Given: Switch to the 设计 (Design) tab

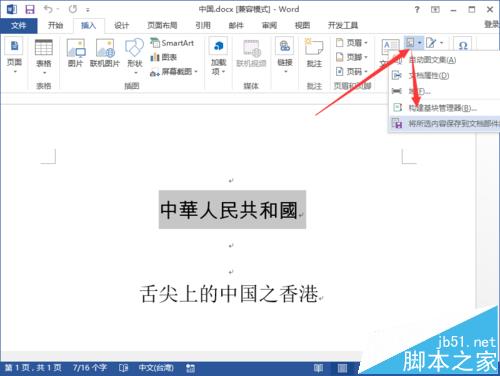Looking at the screenshot, I should click(x=121, y=25).
